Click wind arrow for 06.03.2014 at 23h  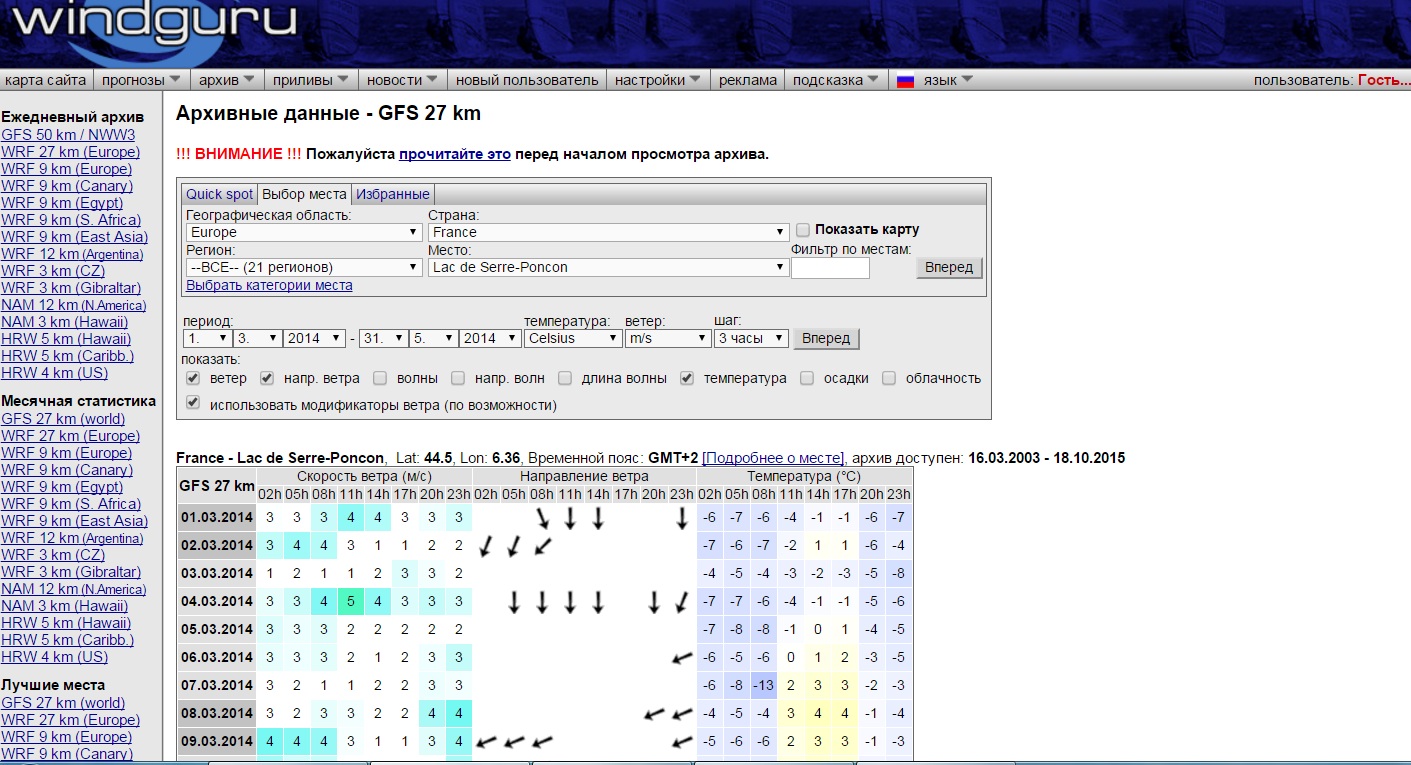point(682,658)
